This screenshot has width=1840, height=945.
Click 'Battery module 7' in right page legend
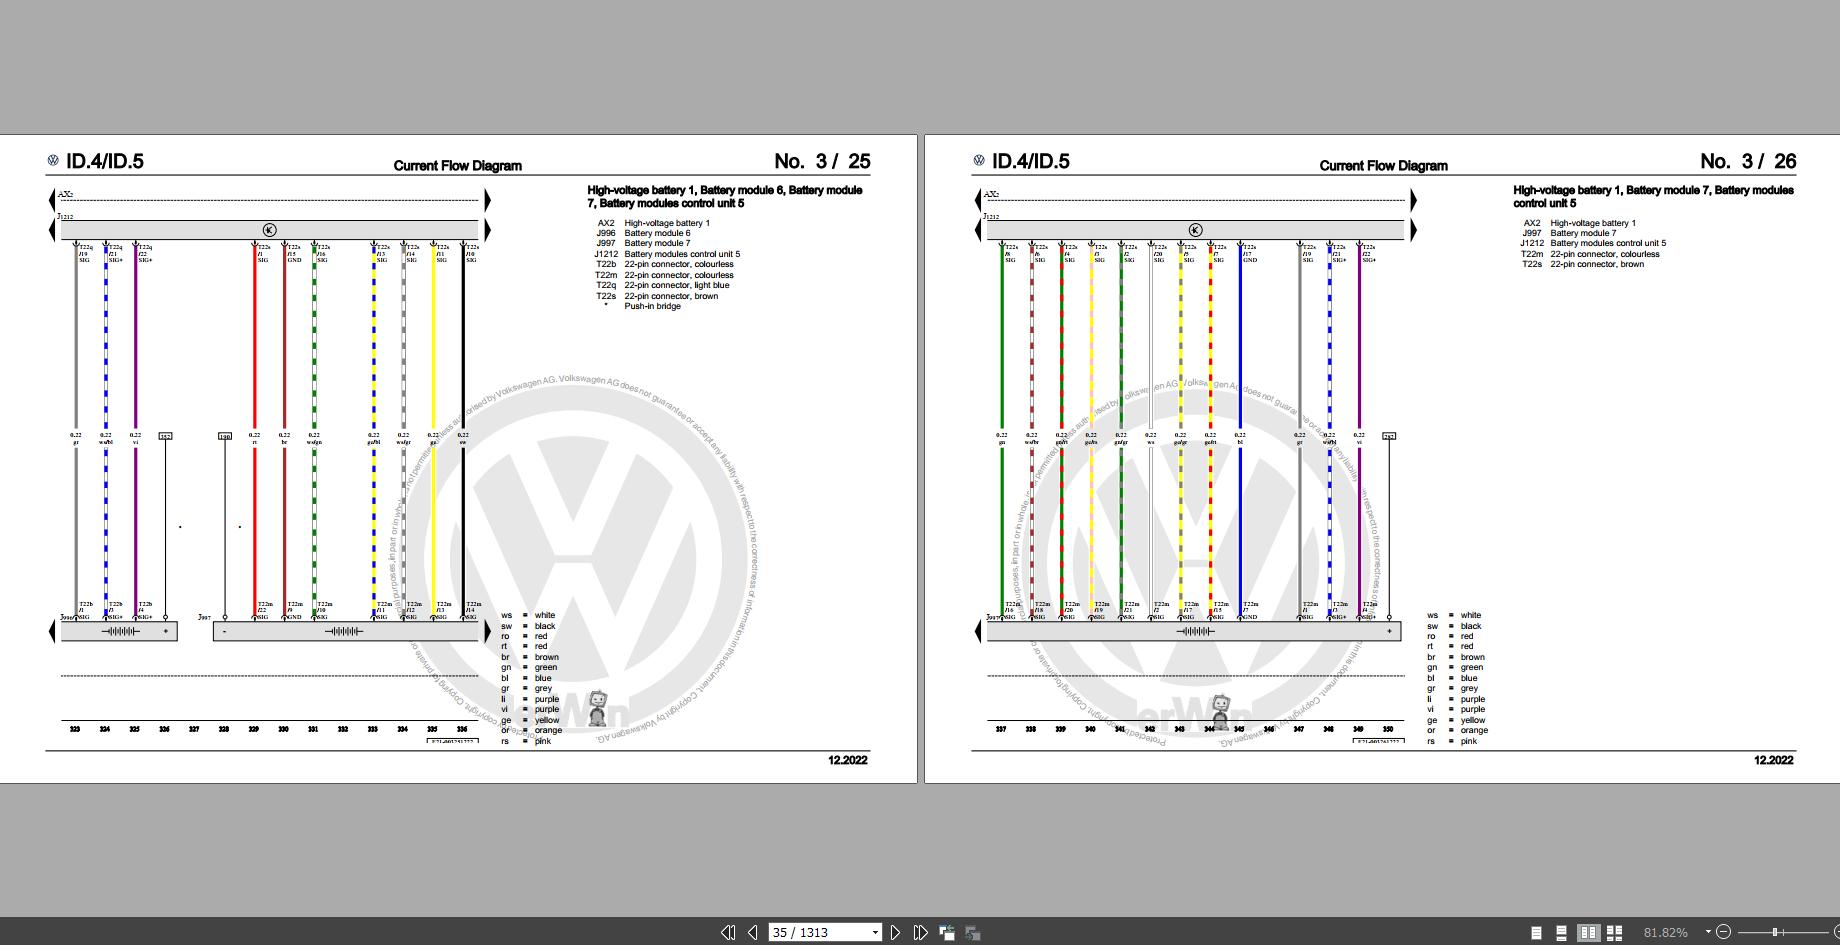point(1583,233)
